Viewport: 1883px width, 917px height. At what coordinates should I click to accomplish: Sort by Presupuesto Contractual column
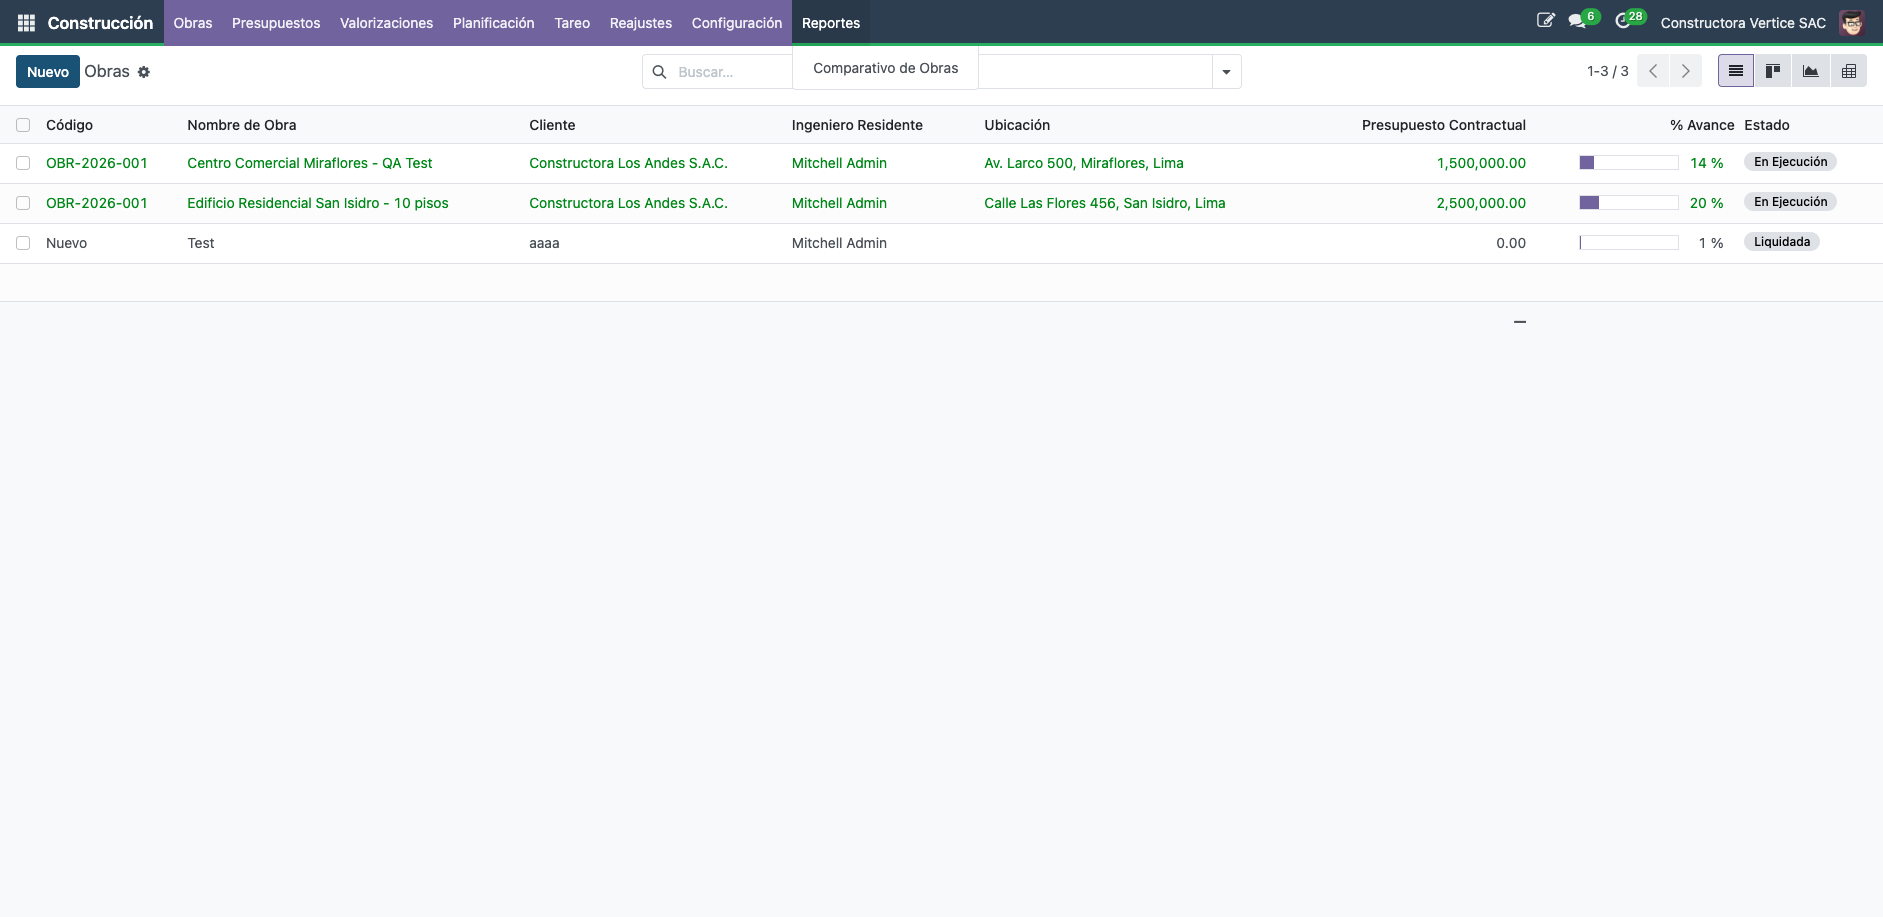point(1443,125)
